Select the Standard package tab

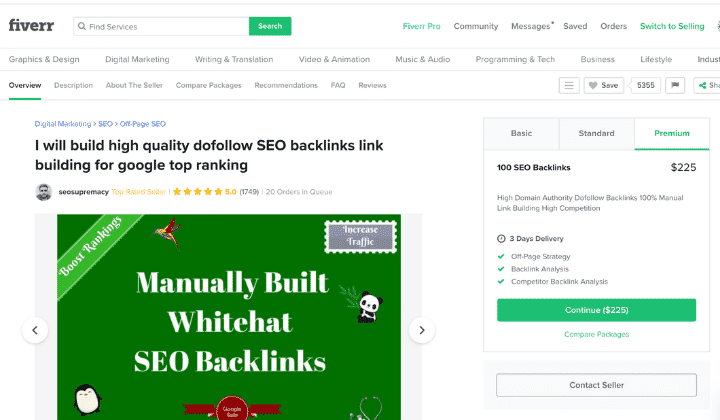coord(596,134)
